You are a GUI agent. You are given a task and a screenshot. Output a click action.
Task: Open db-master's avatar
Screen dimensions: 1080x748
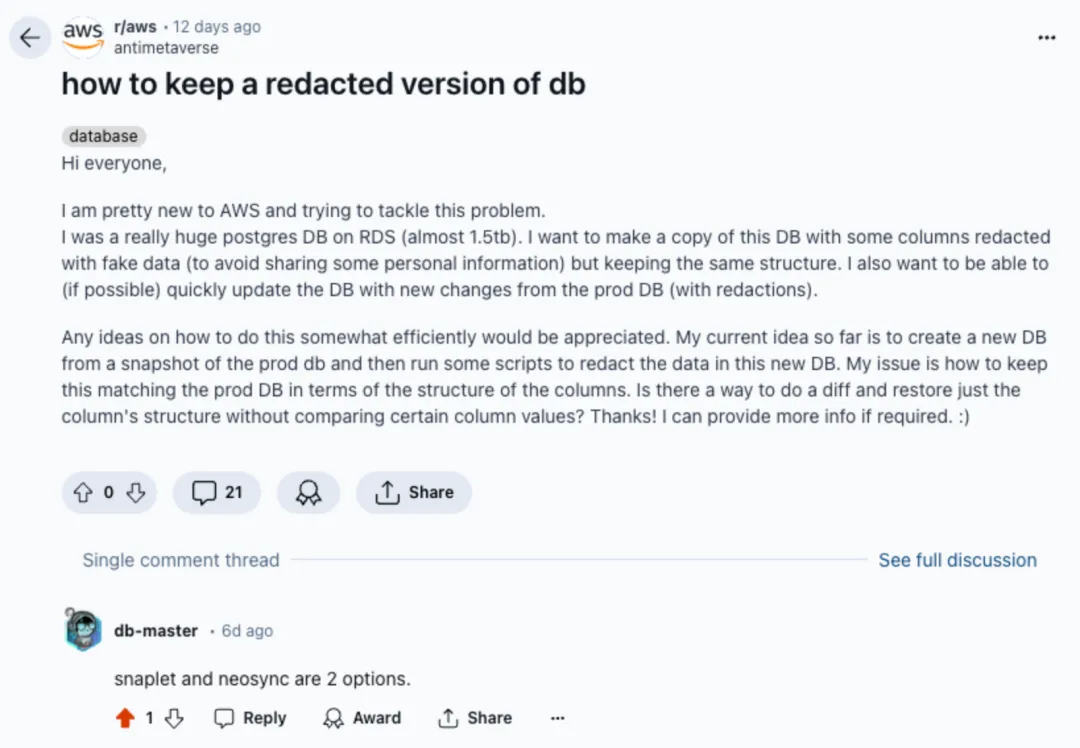coord(83,630)
